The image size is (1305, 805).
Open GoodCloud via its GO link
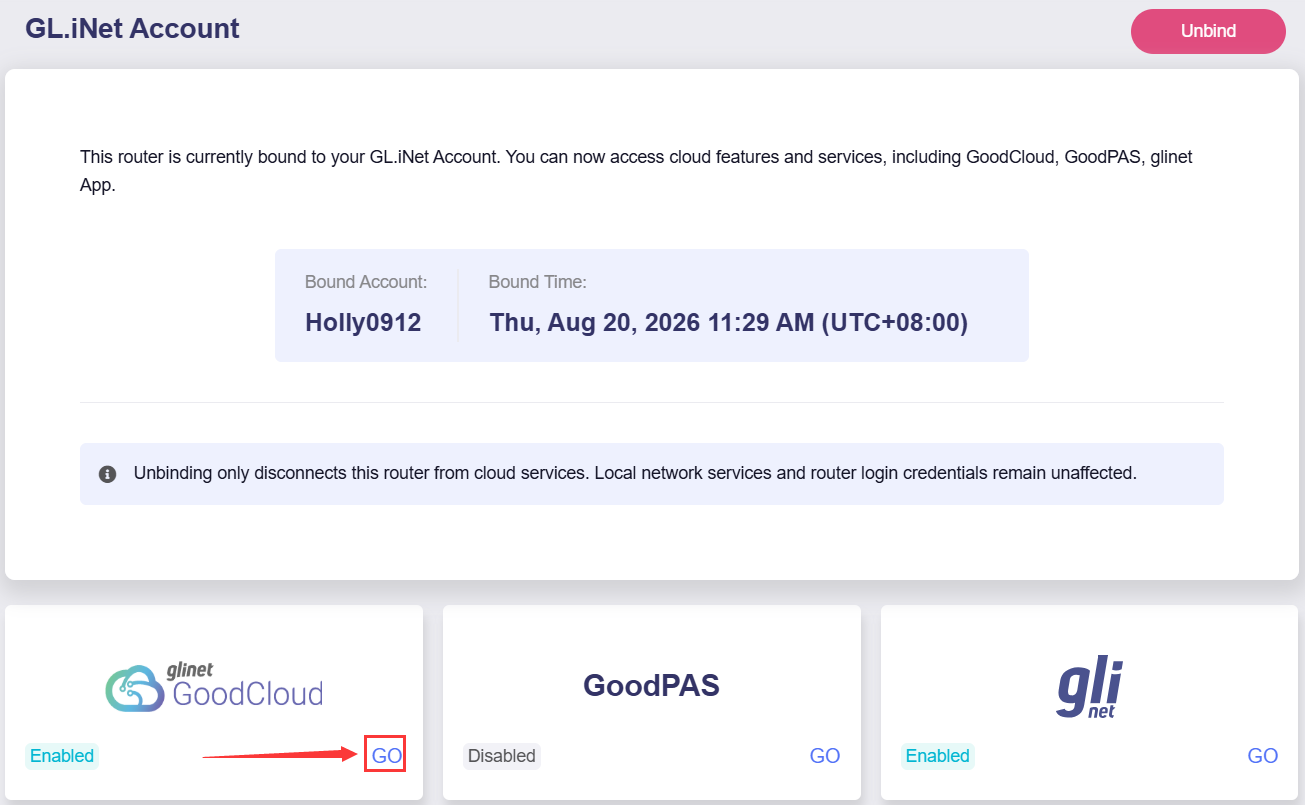[386, 756]
